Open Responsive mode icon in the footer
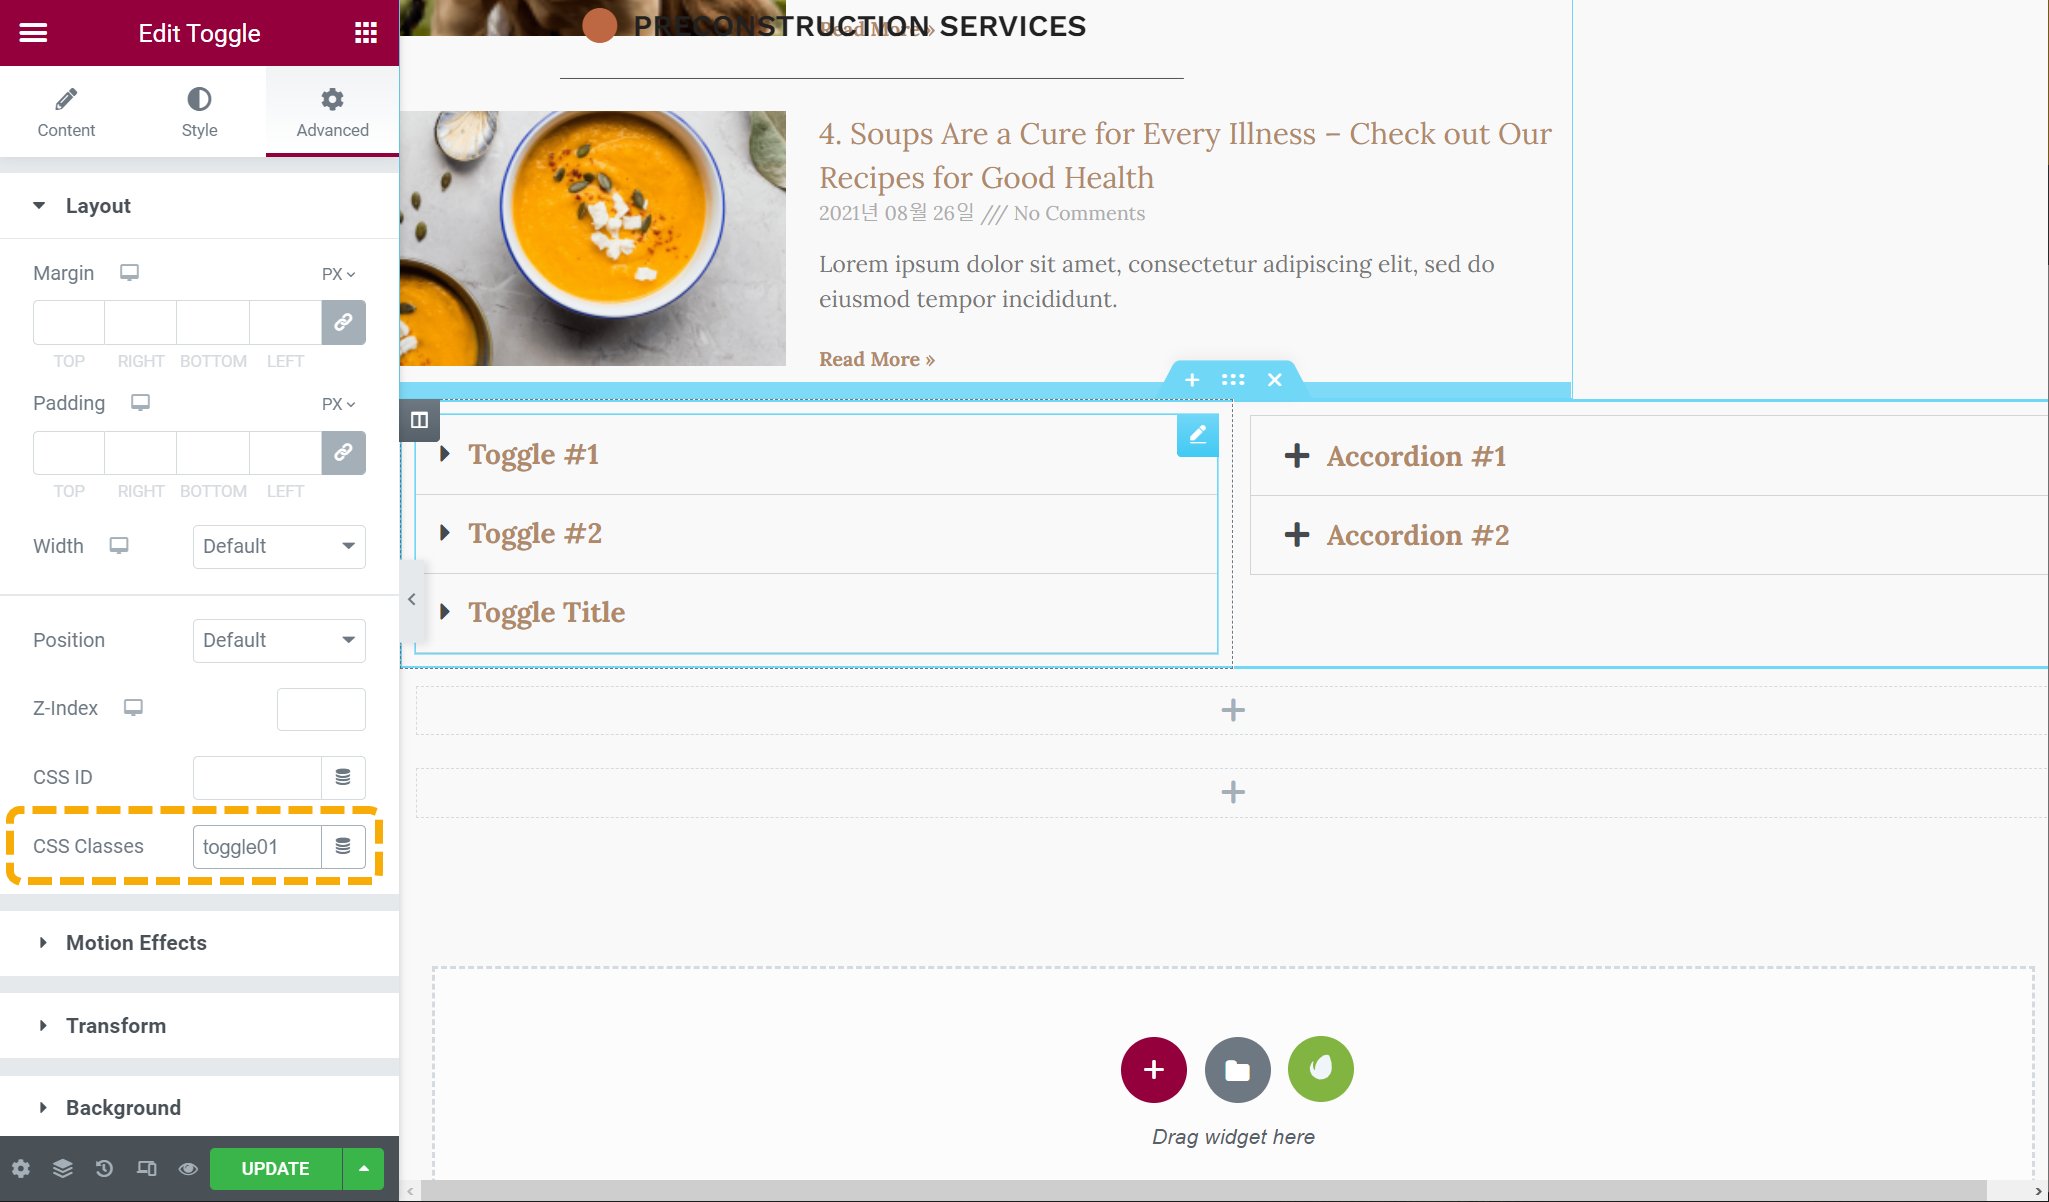2049x1202 pixels. pyautogui.click(x=146, y=1168)
